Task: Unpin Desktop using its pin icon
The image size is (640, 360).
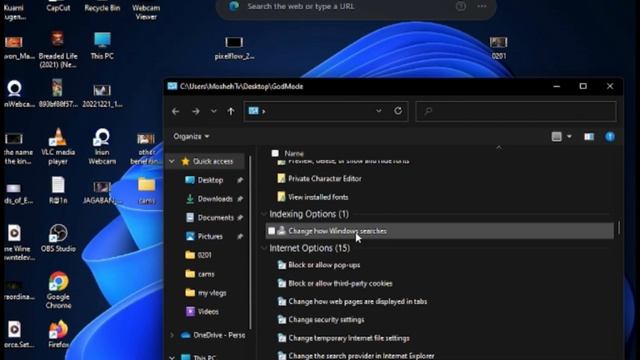Action: click(240, 180)
